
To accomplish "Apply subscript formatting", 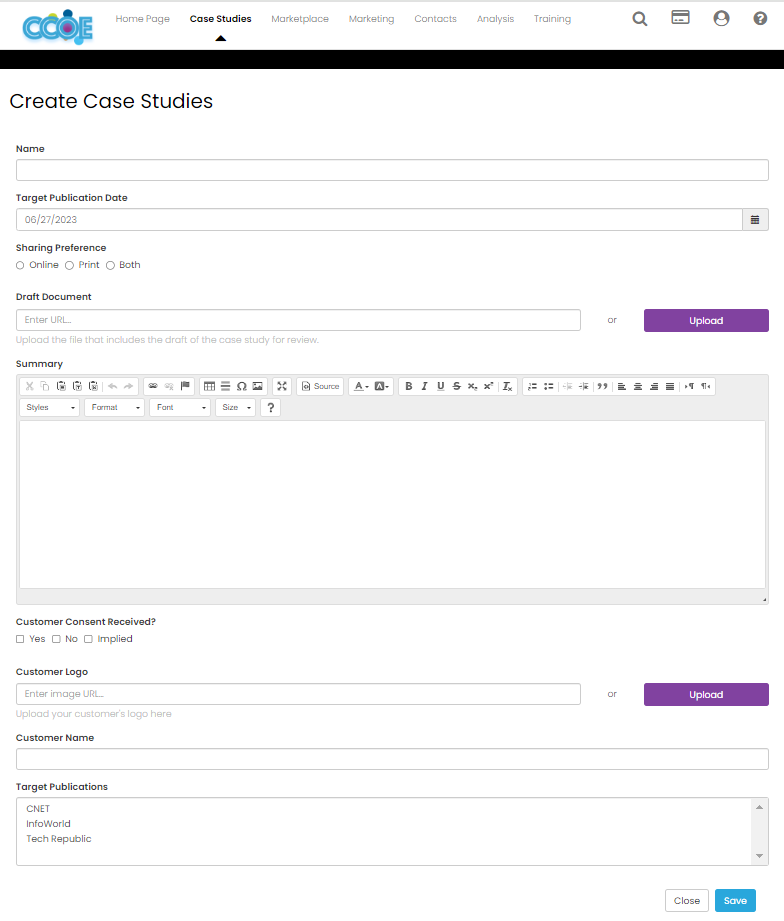I will tap(472, 386).
